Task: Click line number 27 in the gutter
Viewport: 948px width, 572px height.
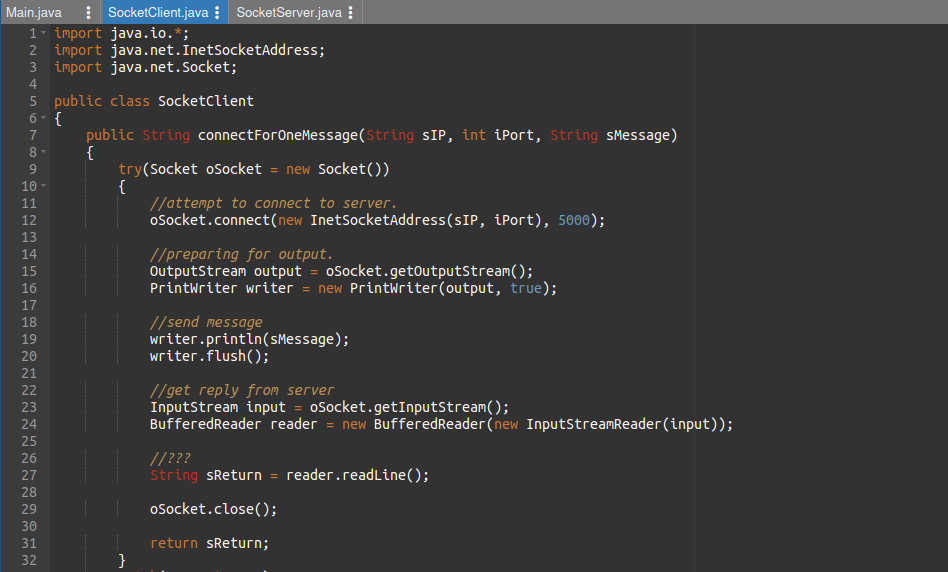Action: click(x=28, y=475)
